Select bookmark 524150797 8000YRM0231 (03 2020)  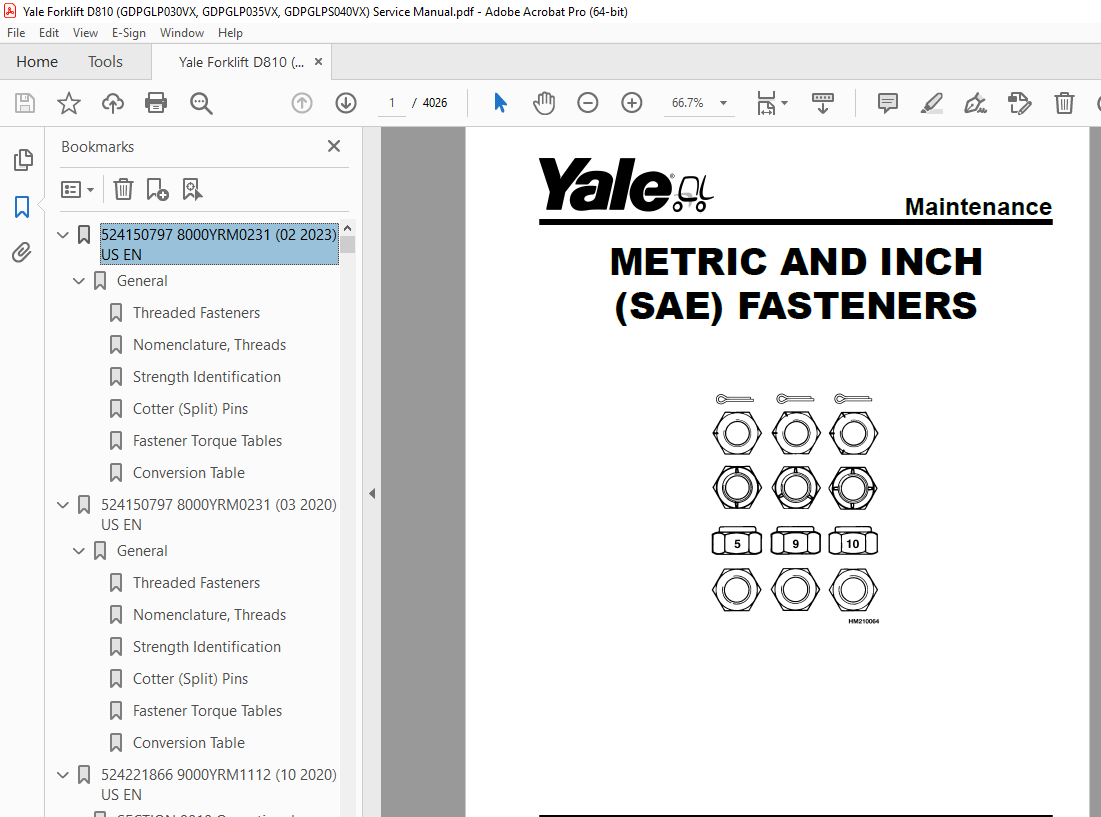[219, 514]
